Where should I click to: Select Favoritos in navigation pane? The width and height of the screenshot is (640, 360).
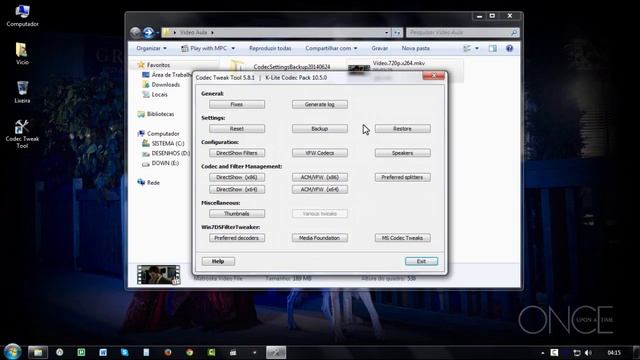pyautogui.click(x=158, y=65)
